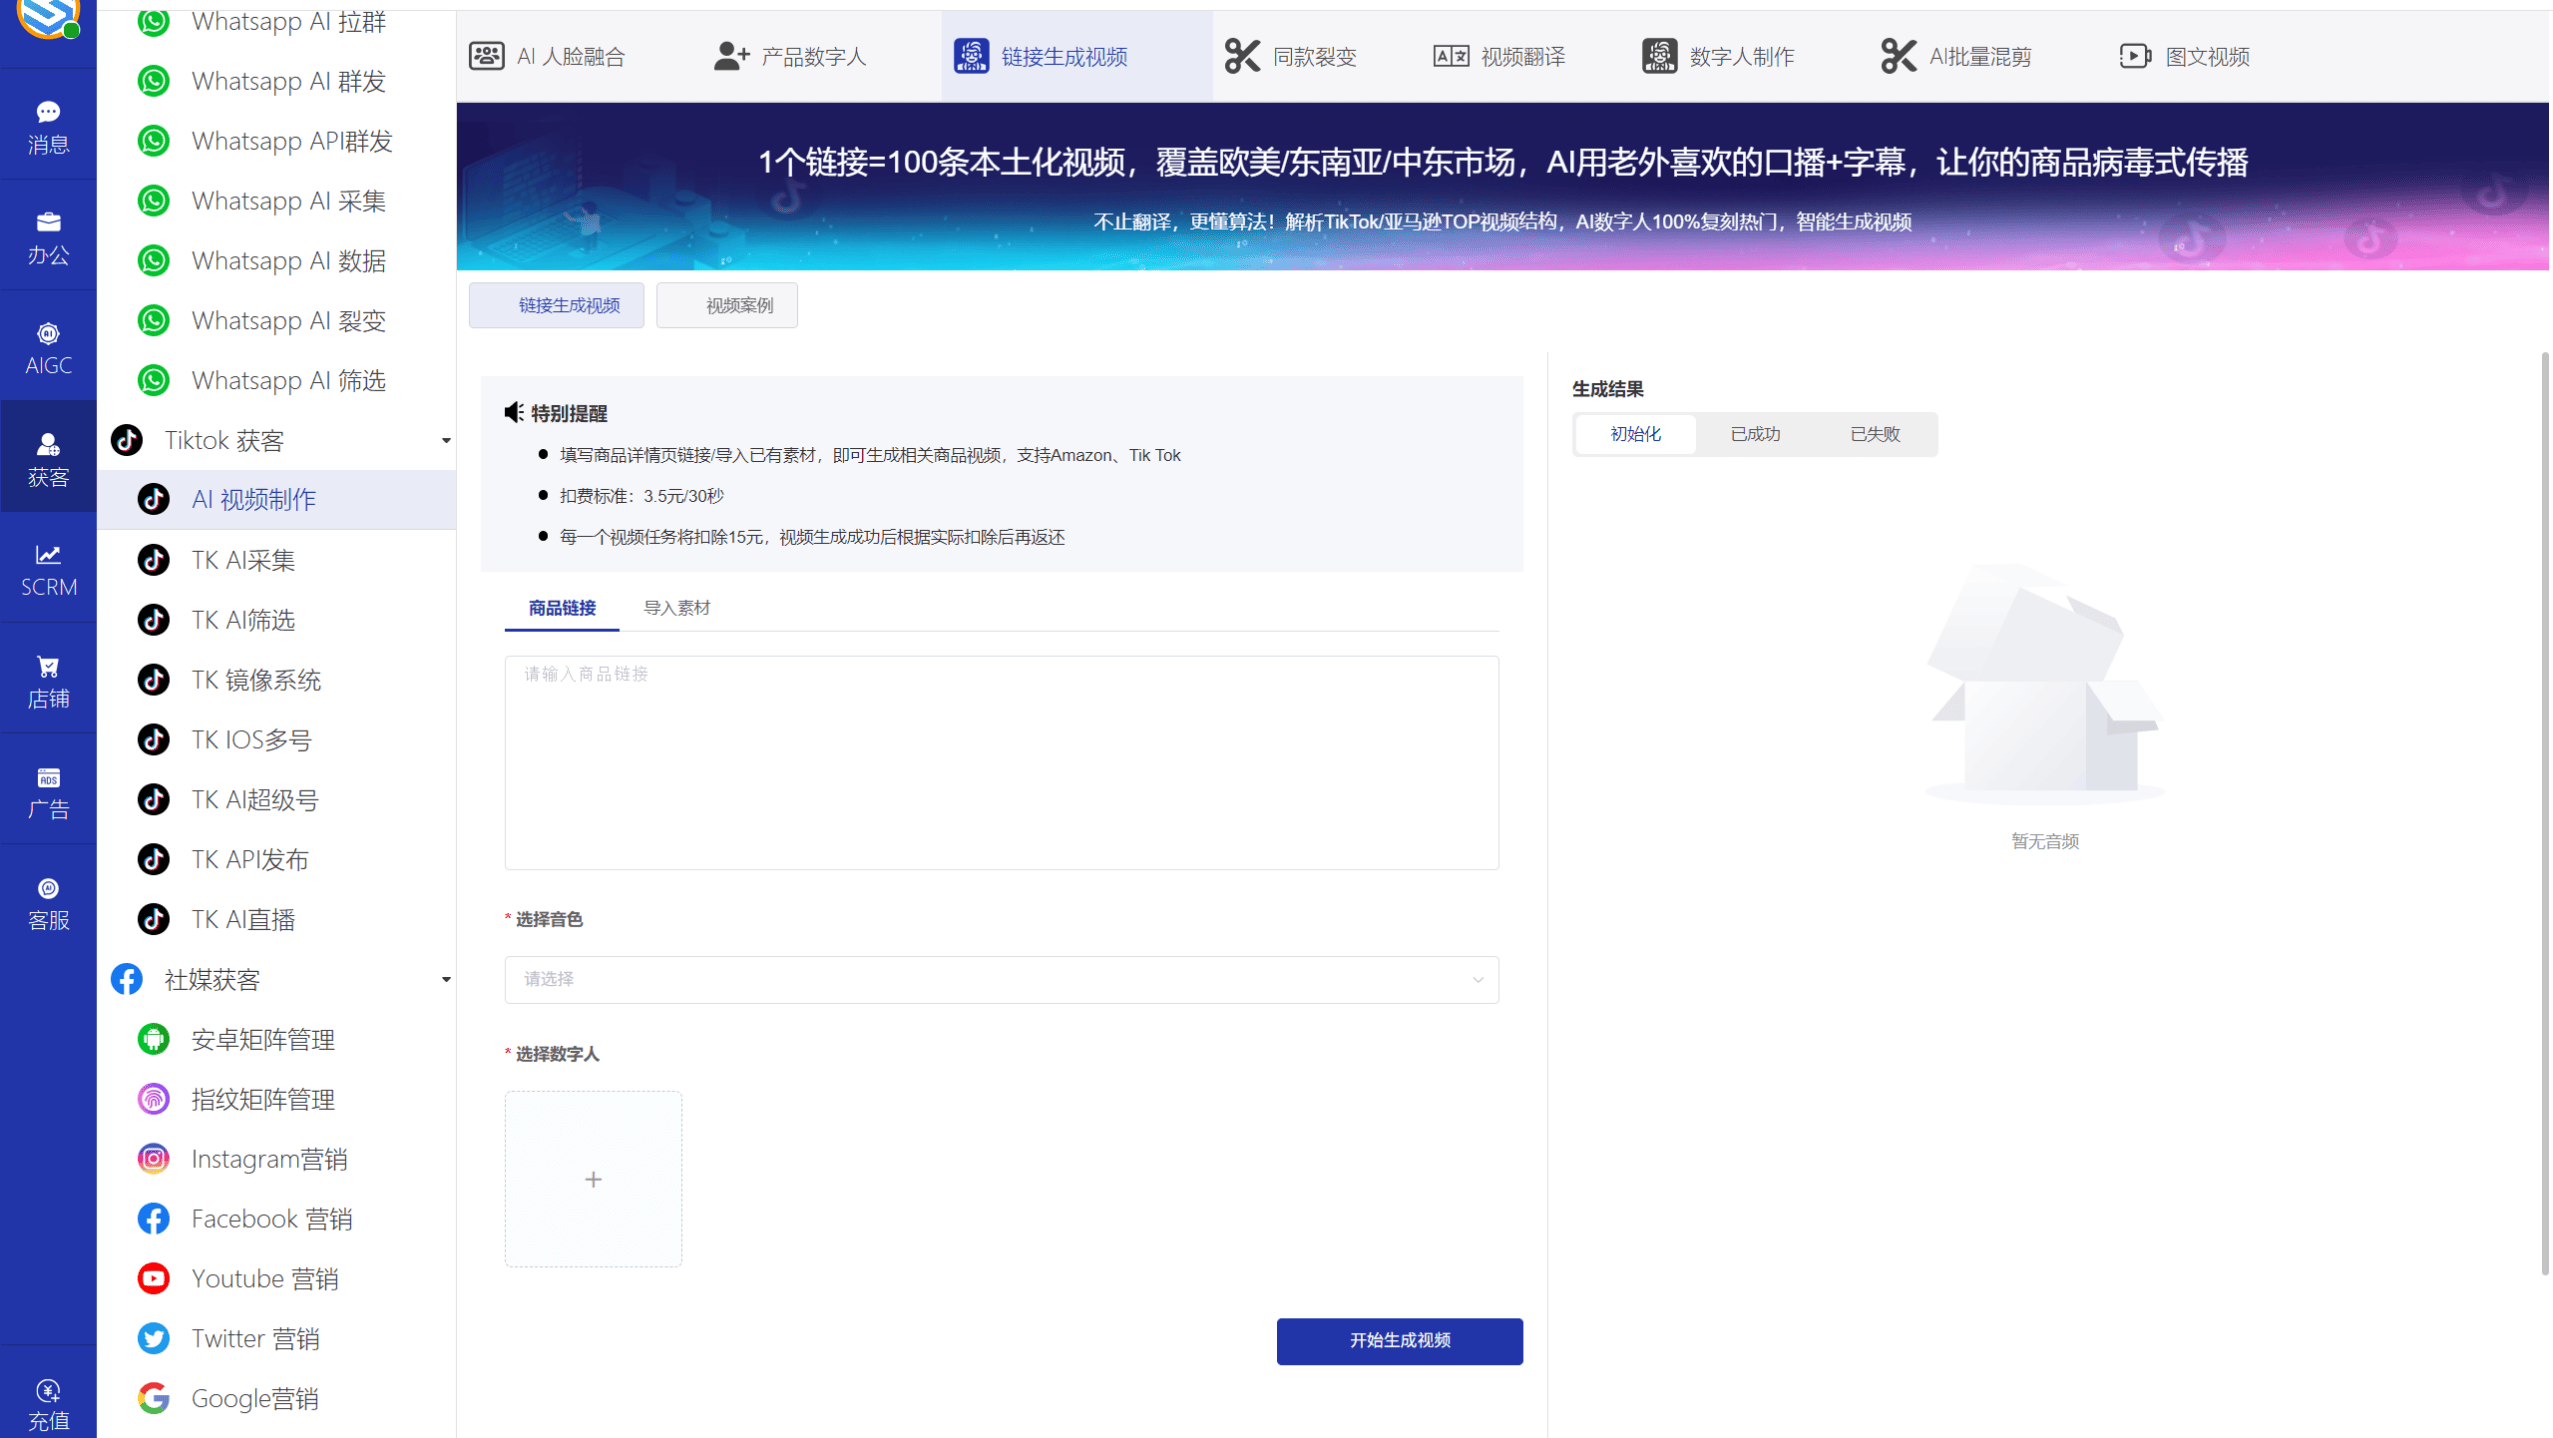Switch to the 导入素材 tab
Image resolution: width=2553 pixels, height=1438 pixels.
click(x=676, y=607)
